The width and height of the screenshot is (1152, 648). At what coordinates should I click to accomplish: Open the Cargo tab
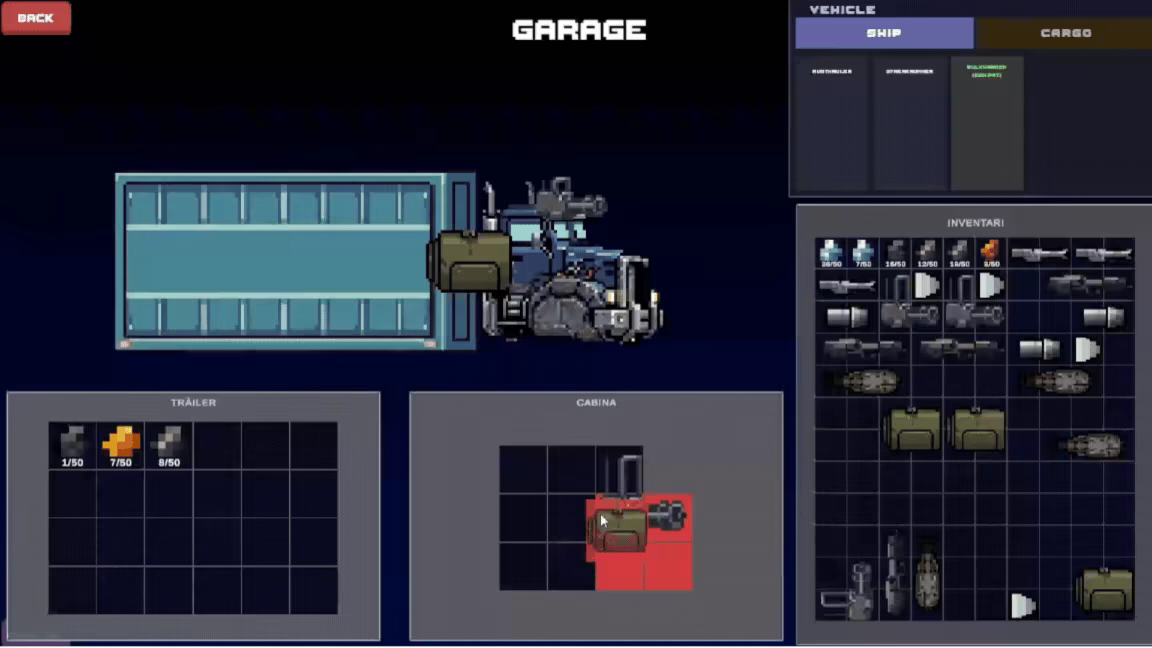click(1065, 33)
